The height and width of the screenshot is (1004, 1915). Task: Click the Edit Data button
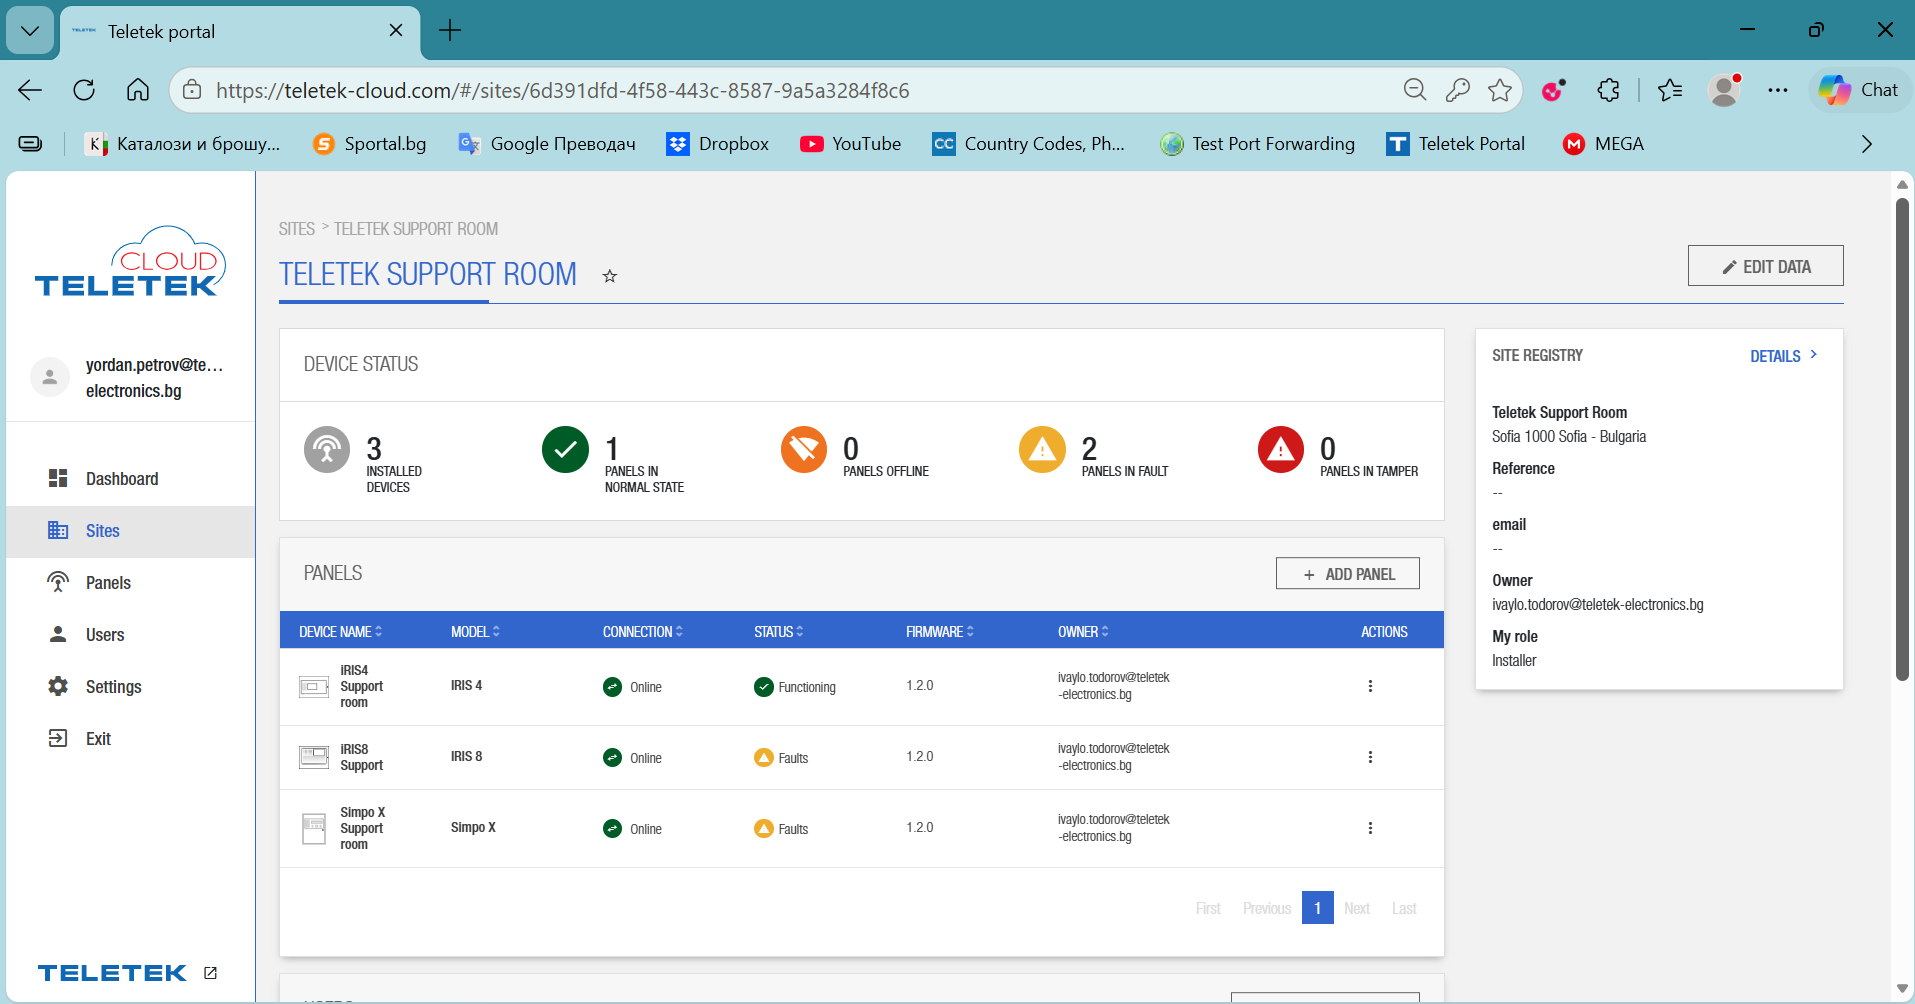(x=1766, y=266)
